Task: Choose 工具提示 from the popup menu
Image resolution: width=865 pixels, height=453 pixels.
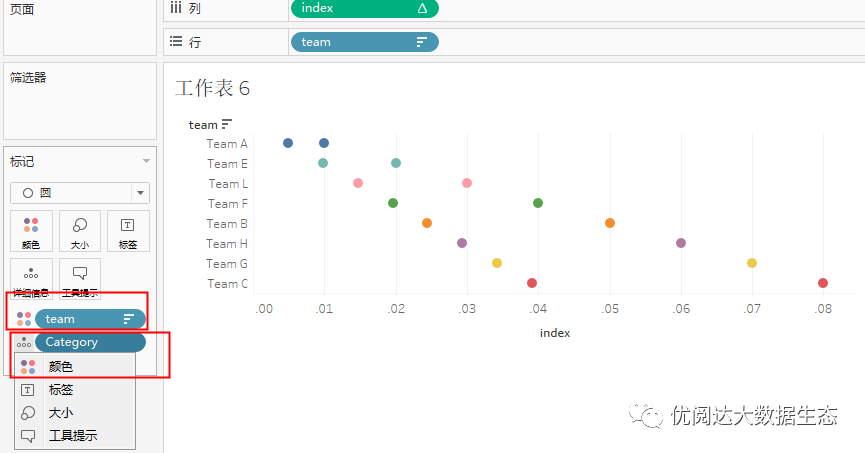Action: coord(73,436)
